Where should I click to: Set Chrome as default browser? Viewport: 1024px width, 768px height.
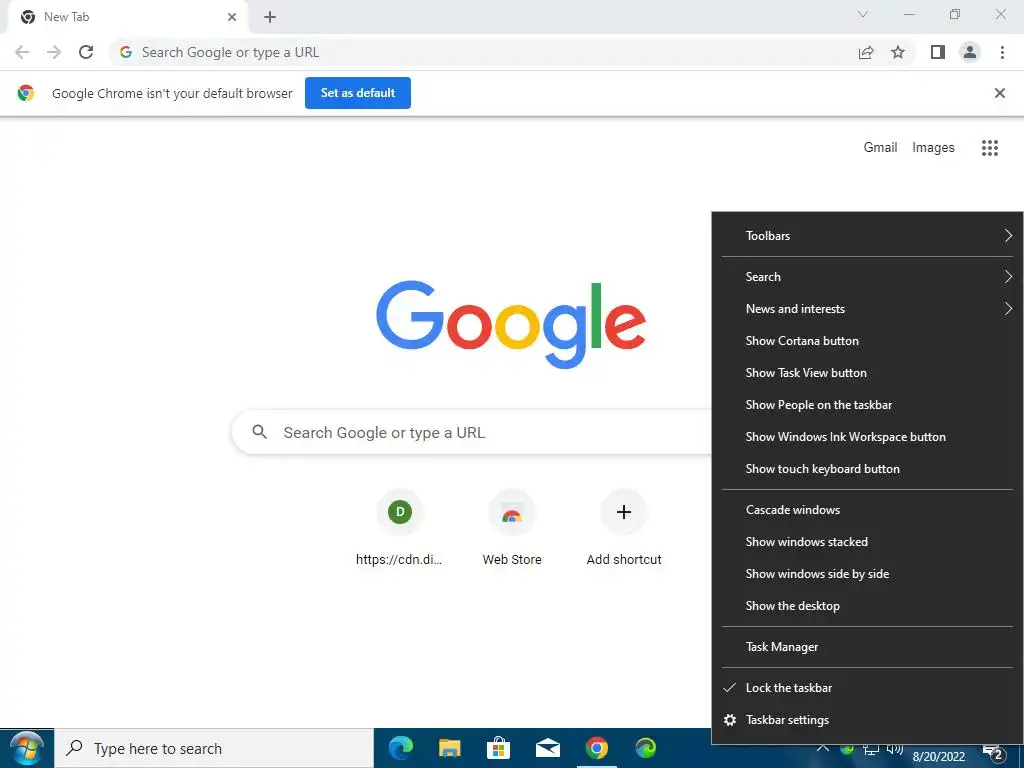click(358, 93)
